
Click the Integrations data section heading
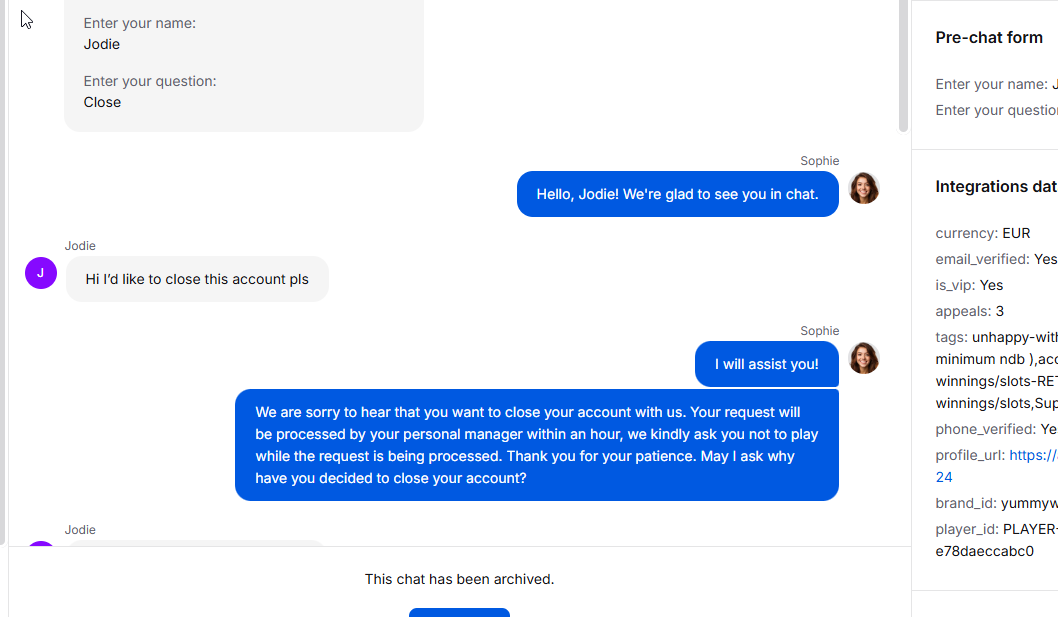pos(996,187)
